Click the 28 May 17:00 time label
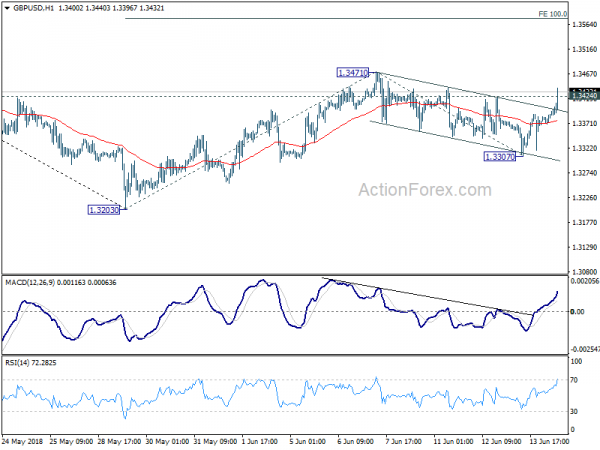This screenshot has height=450, width=600. 119,441
